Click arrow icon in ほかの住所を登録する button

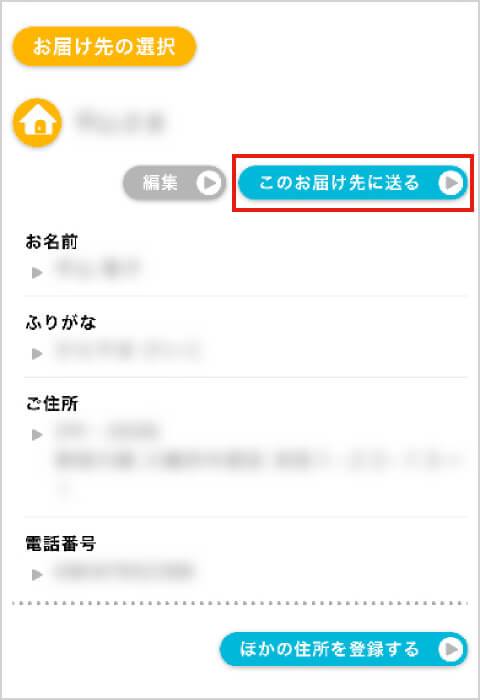(451, 649)
